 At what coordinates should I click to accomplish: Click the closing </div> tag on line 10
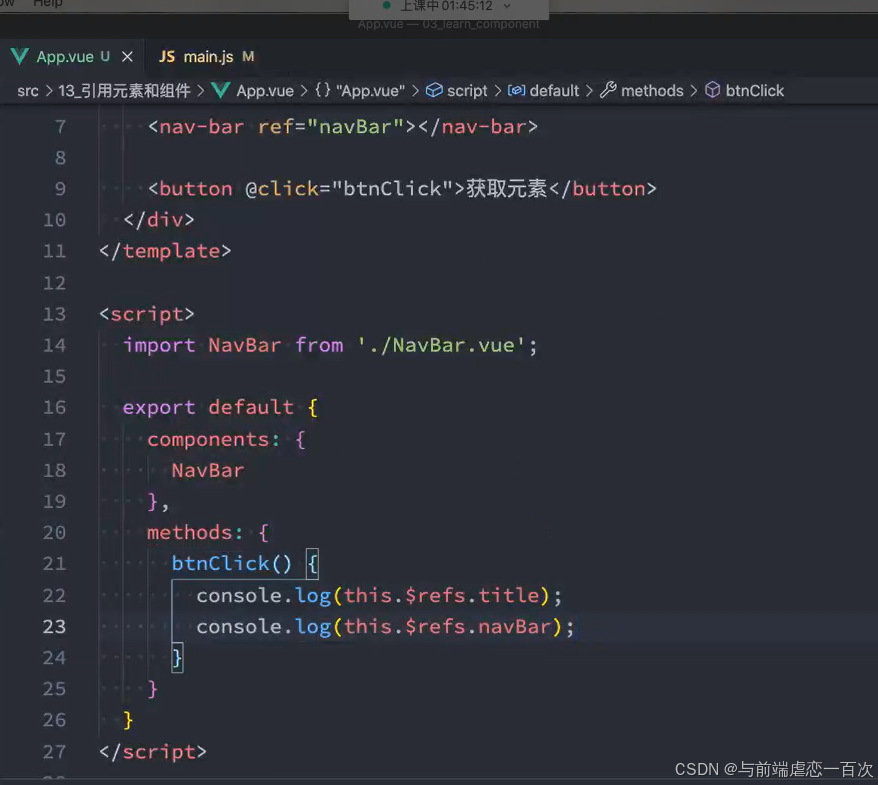tap(159, 220)
